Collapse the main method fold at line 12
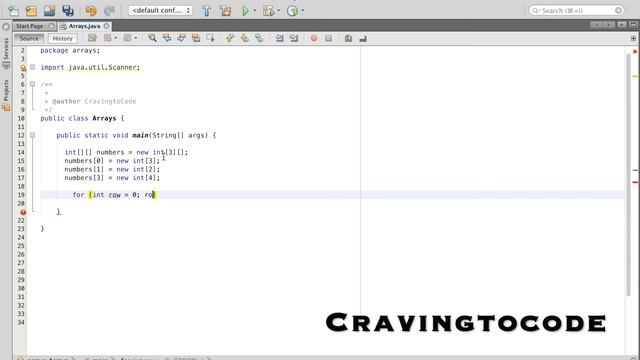This screenshot has height=360, width=640. point(33,135)
